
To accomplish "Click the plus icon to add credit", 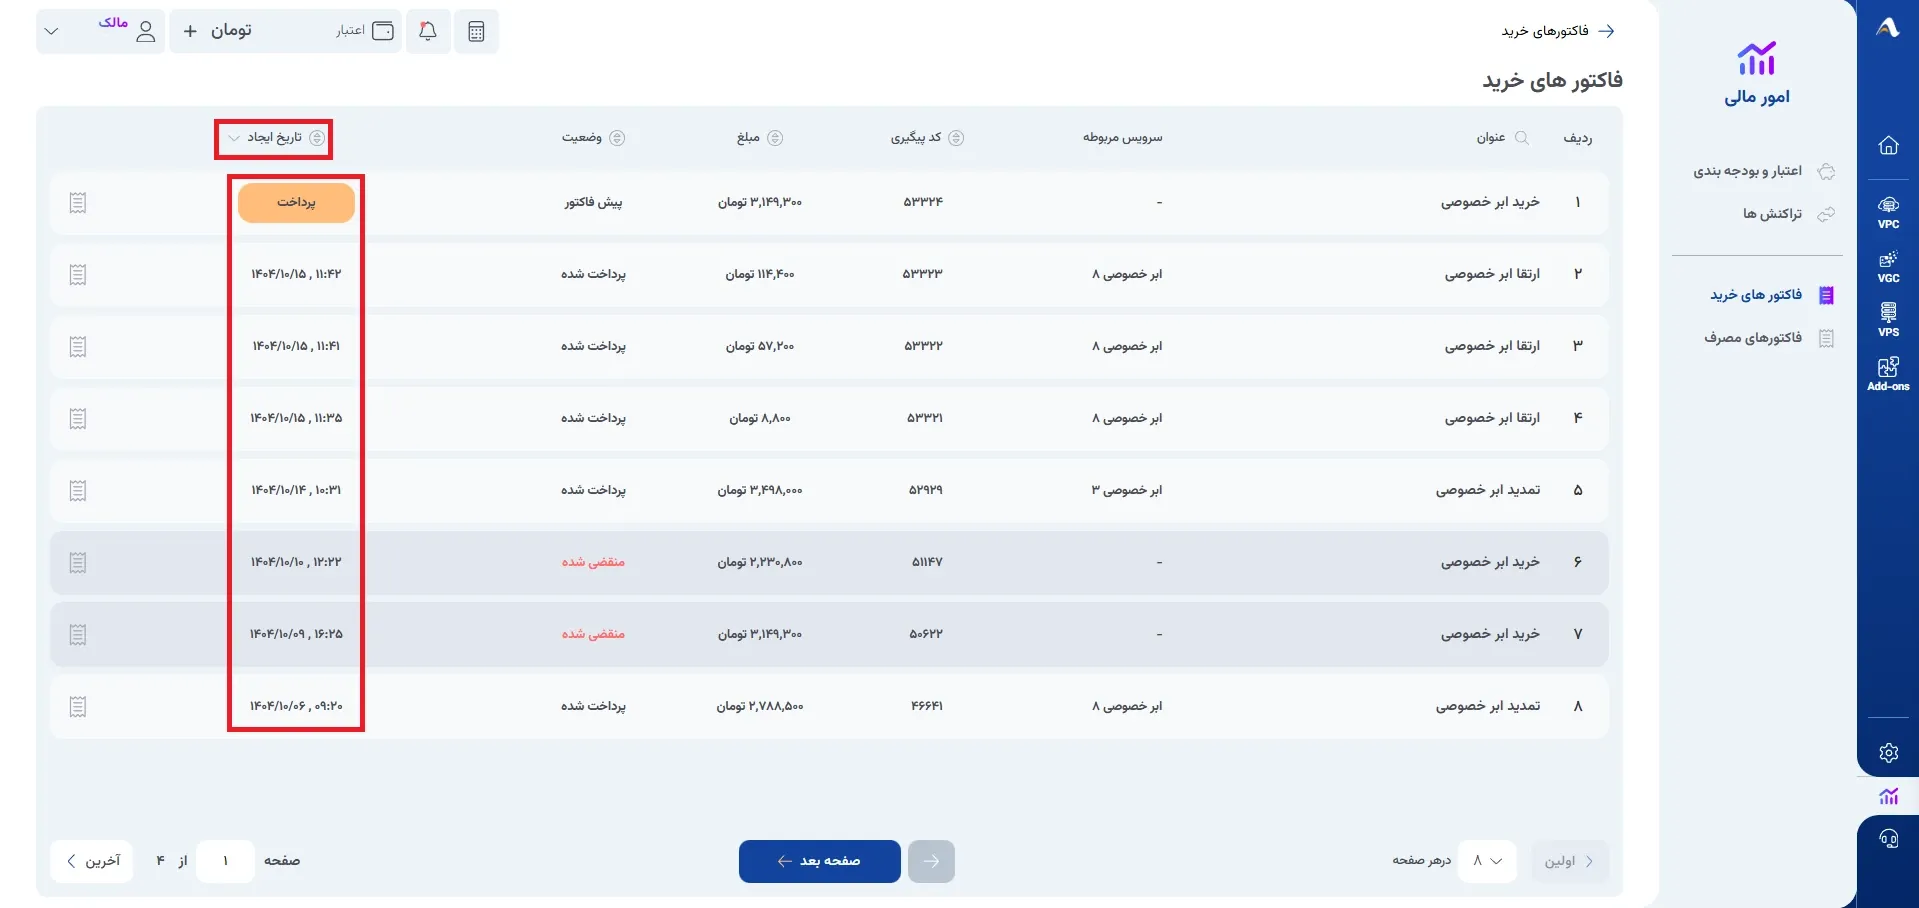I will (190, 31).
